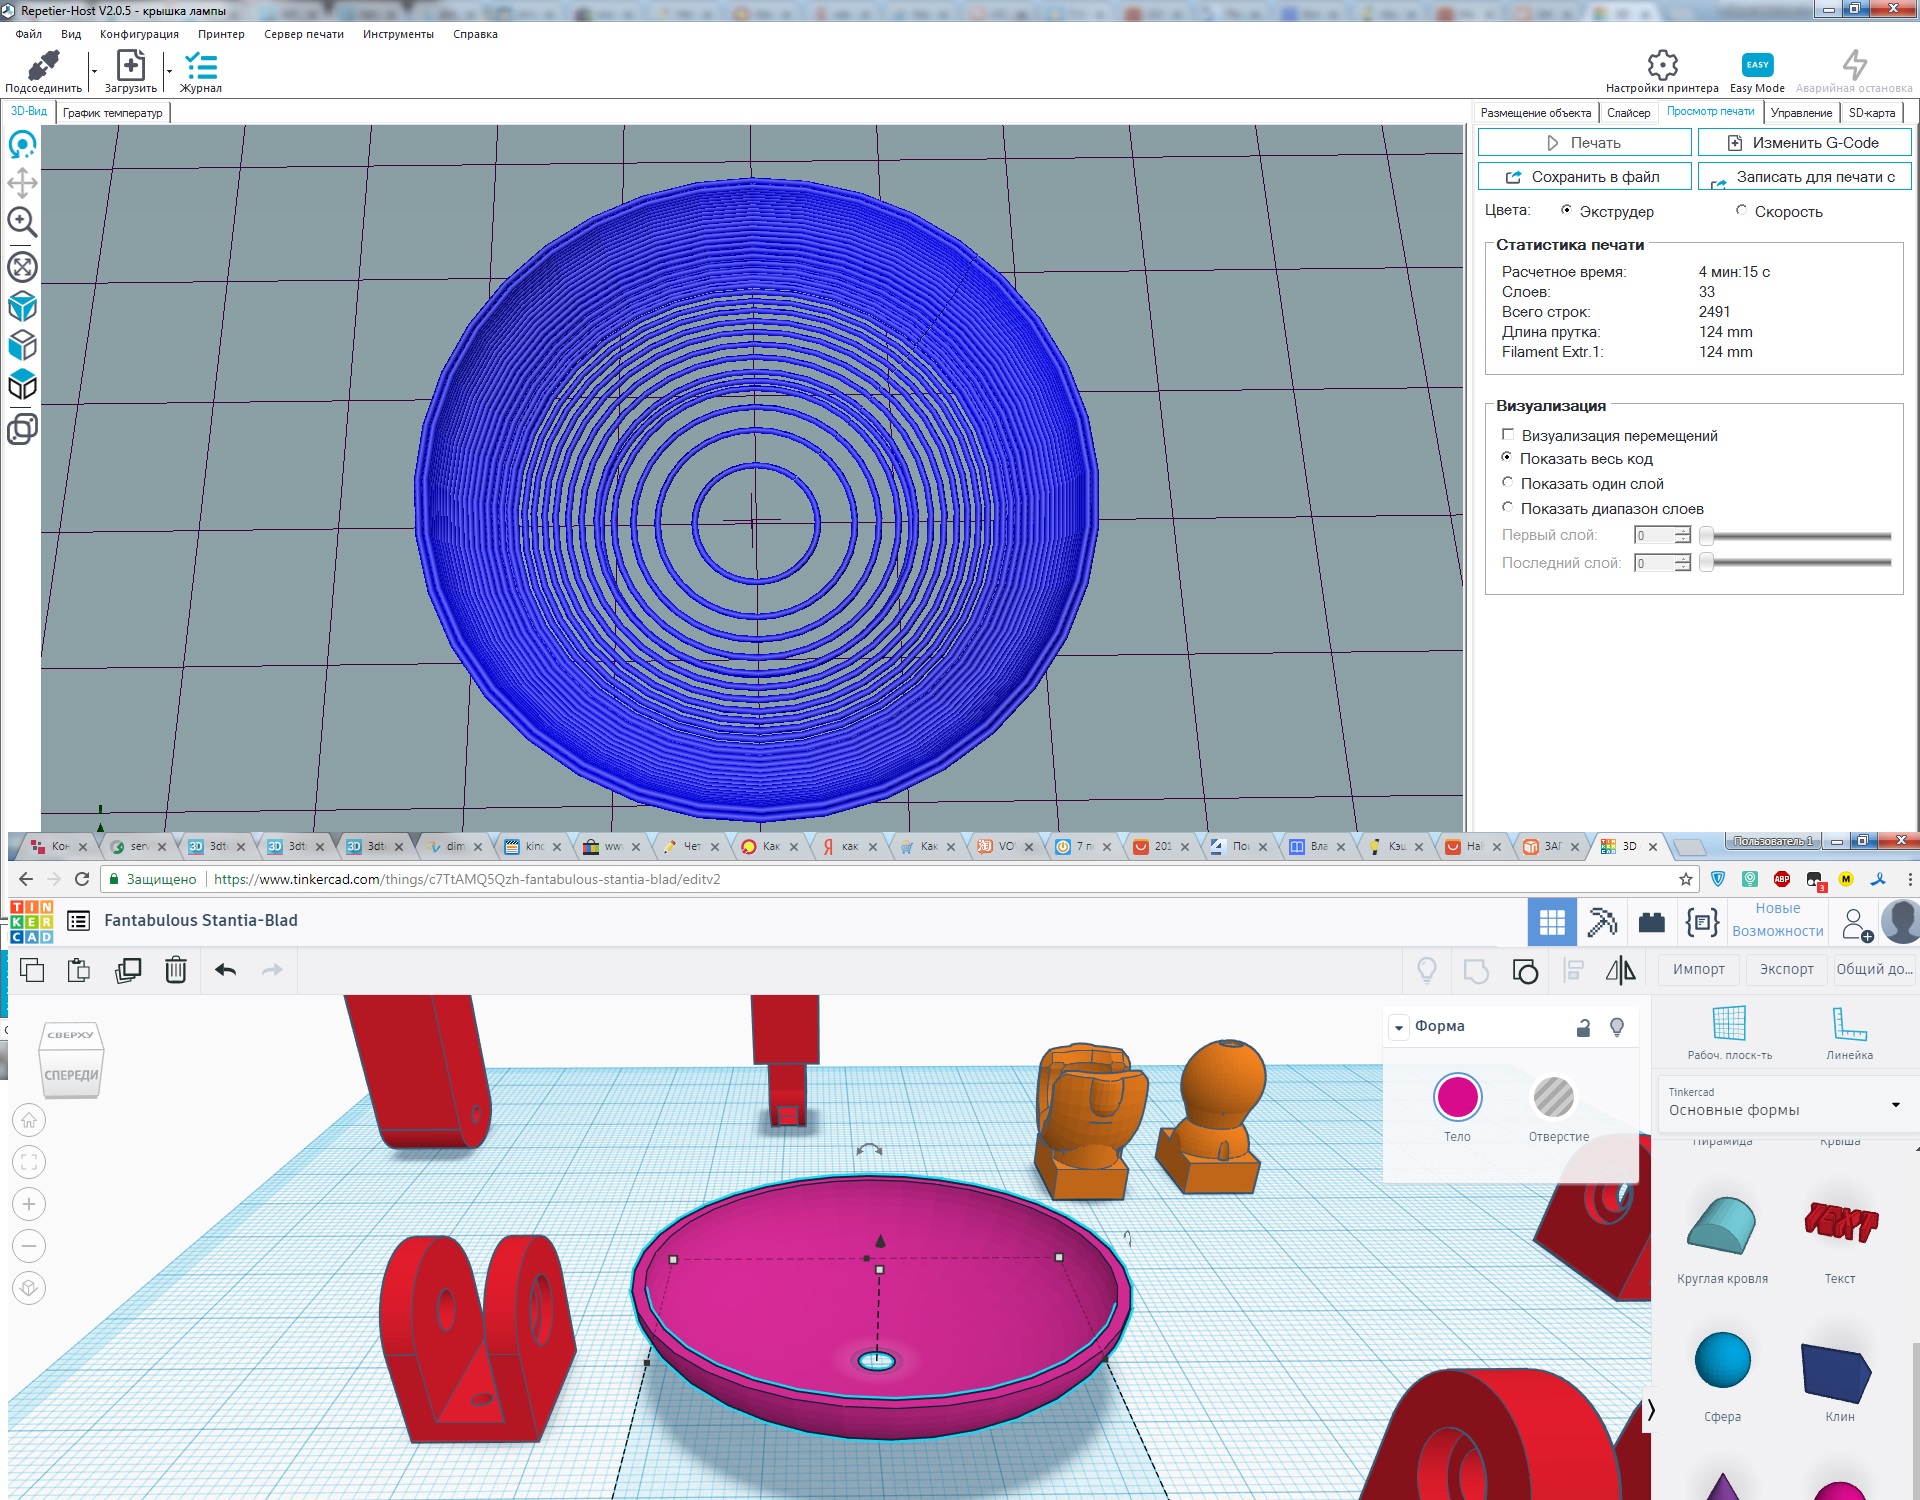Choose the pink Тело color swatch
Image resolution: width=1920 pixels, height=1500 pixels.
(x=1457, y=1097)
